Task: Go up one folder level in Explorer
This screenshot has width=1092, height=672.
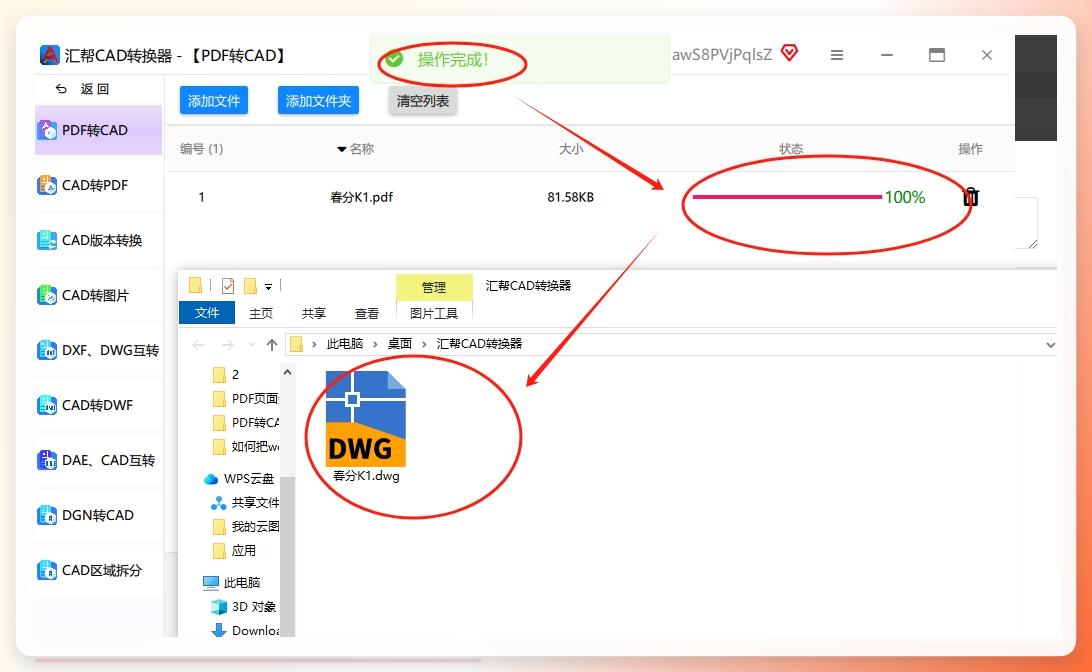Action: coord(272,345)
